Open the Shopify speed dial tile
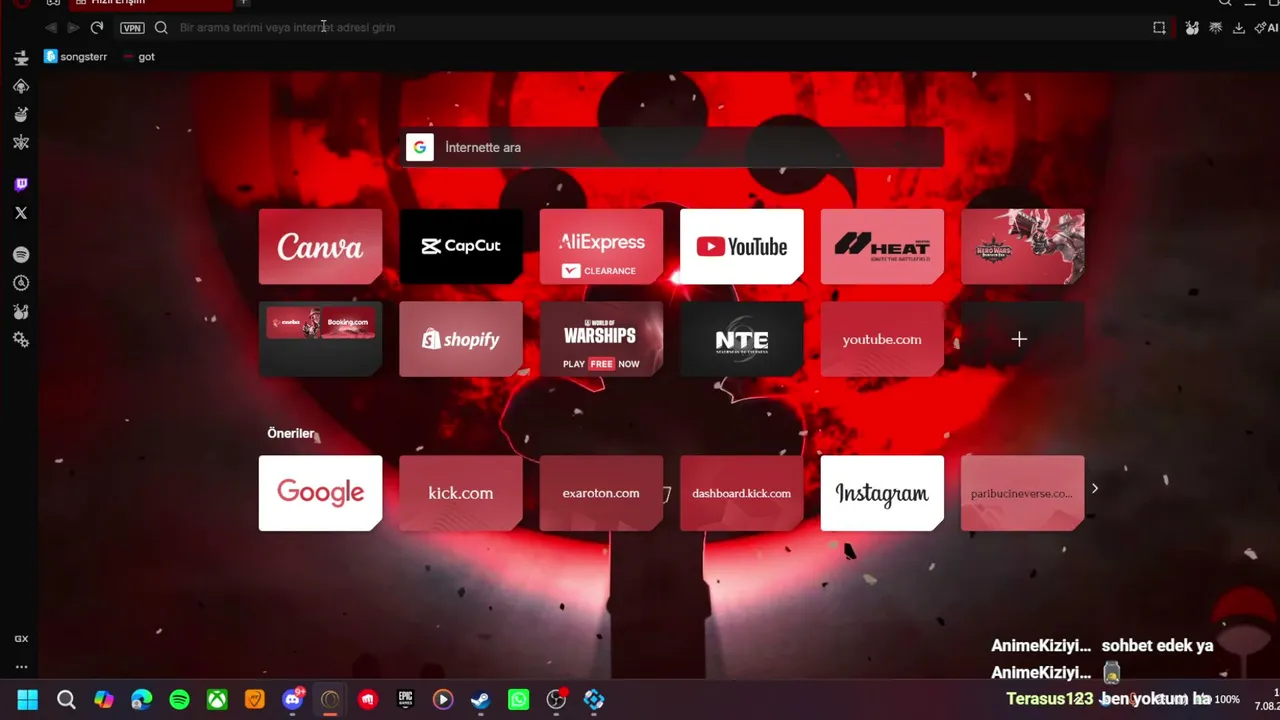 coord(461,340)
